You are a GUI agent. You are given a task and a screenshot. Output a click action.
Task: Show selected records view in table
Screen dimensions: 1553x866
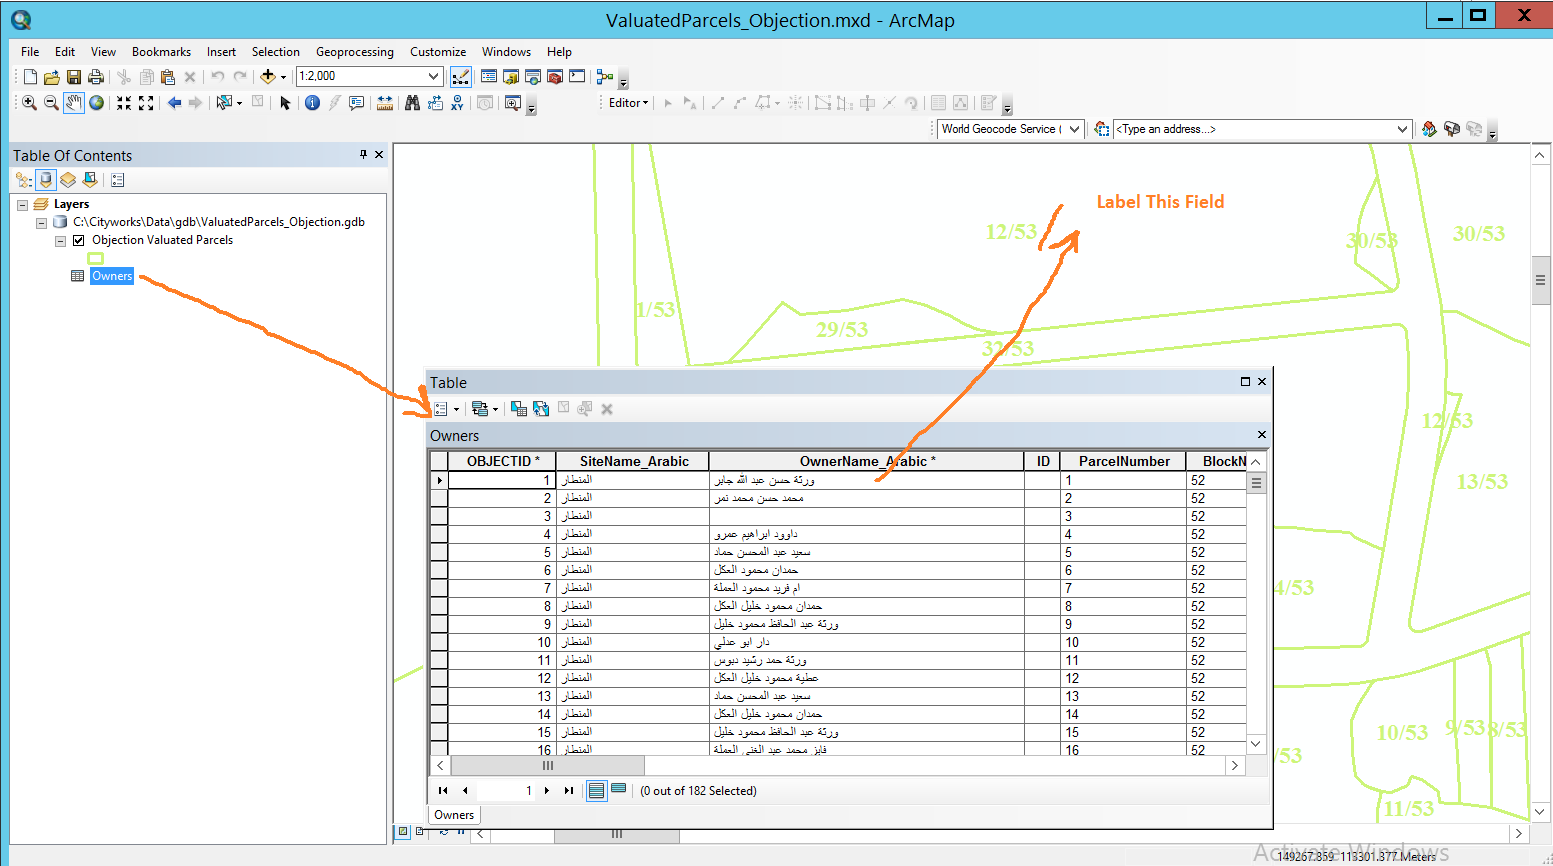619,789
